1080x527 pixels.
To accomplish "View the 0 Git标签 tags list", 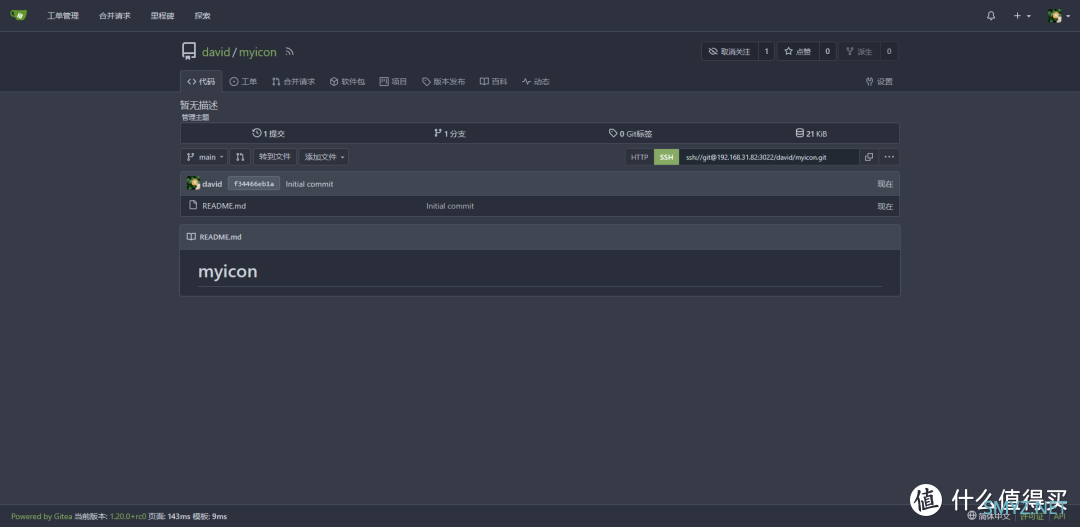I will click(x=630, y=134).
